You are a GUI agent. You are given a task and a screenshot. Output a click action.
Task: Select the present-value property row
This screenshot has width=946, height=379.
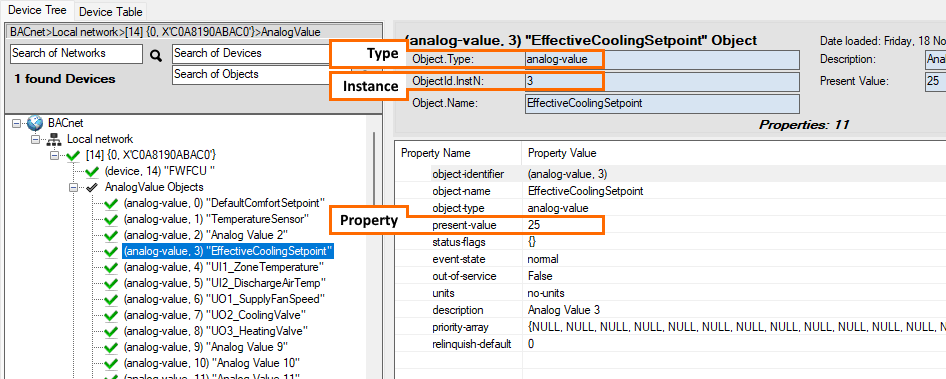tap(670, 225)
